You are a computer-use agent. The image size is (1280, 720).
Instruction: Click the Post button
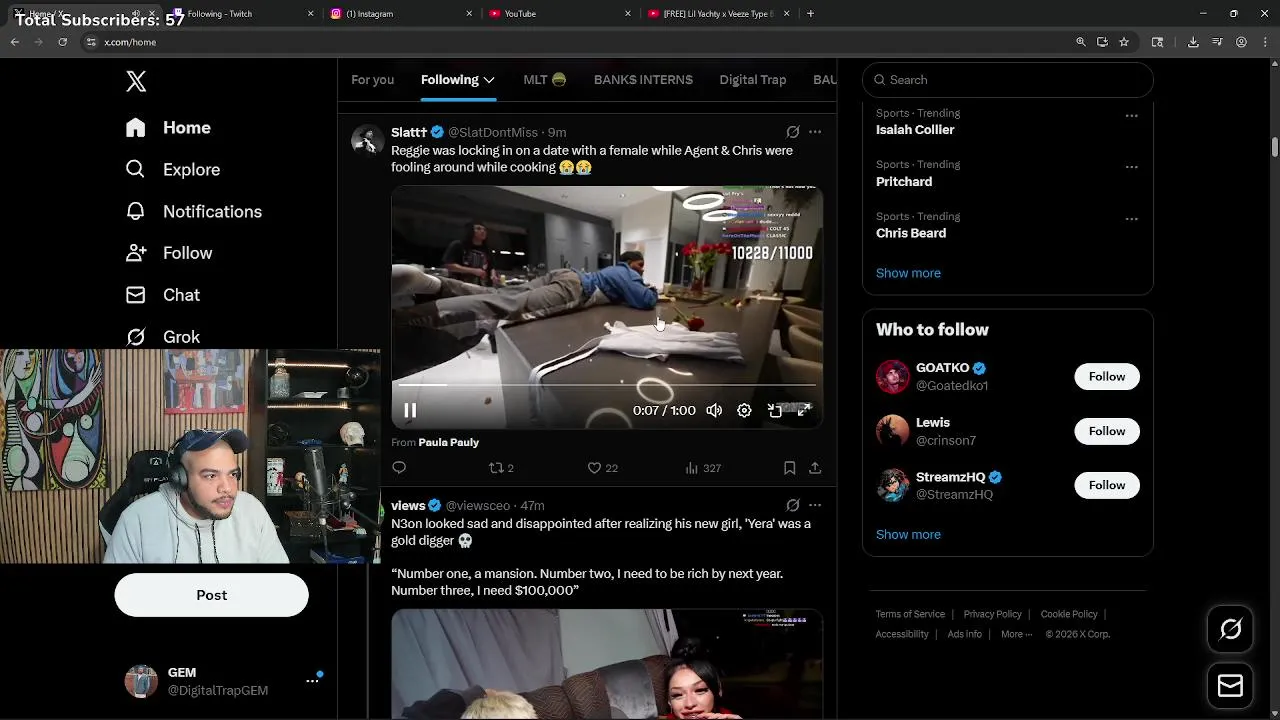point(211,595)
